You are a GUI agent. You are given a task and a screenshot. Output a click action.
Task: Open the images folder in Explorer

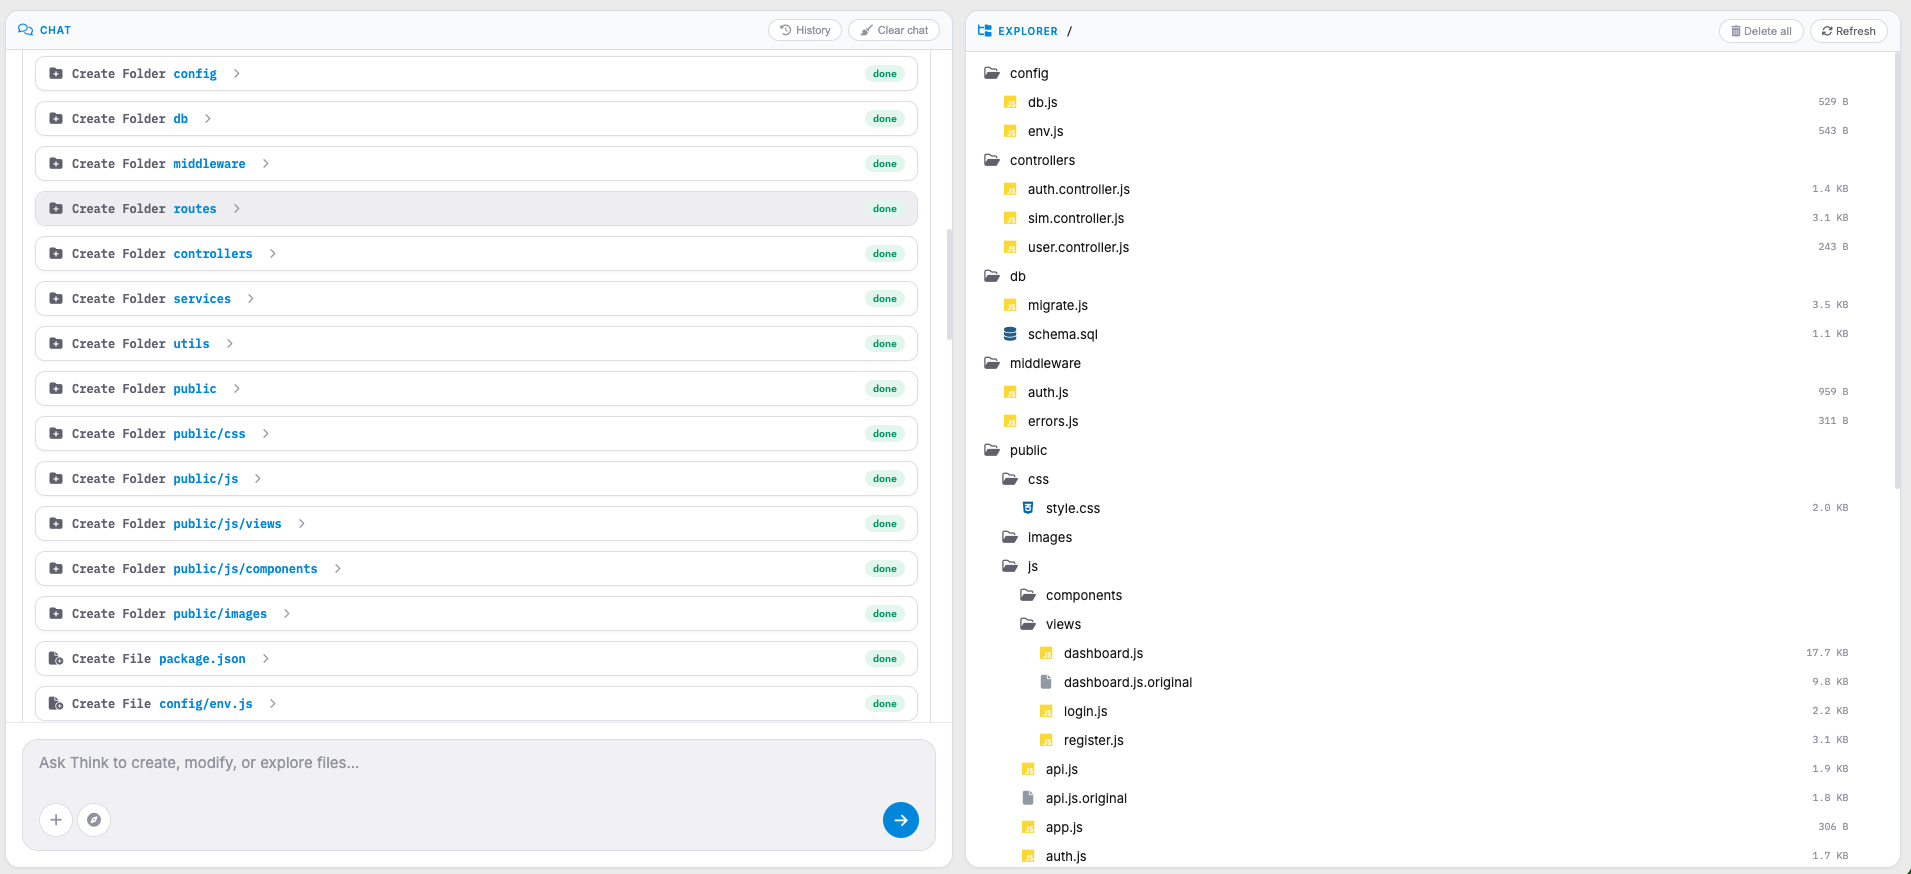(1050, 537)
